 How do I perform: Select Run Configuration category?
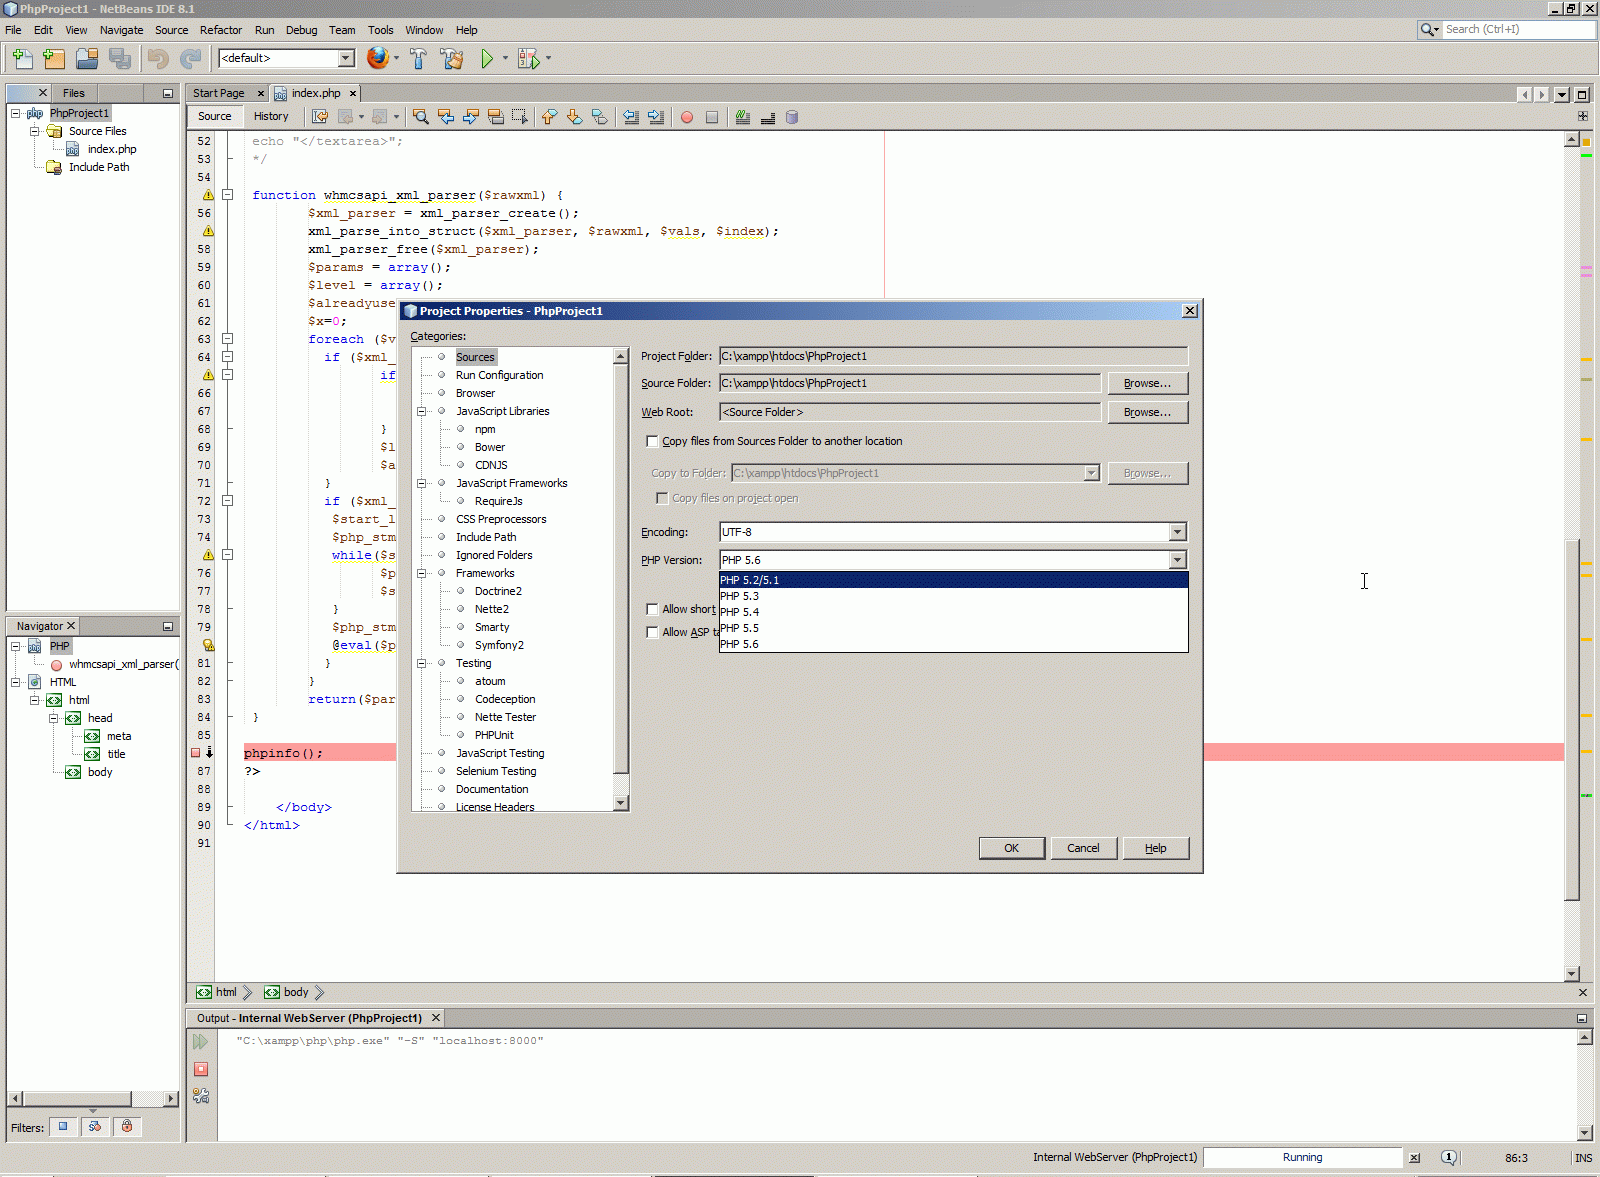(x=499, y=375)
